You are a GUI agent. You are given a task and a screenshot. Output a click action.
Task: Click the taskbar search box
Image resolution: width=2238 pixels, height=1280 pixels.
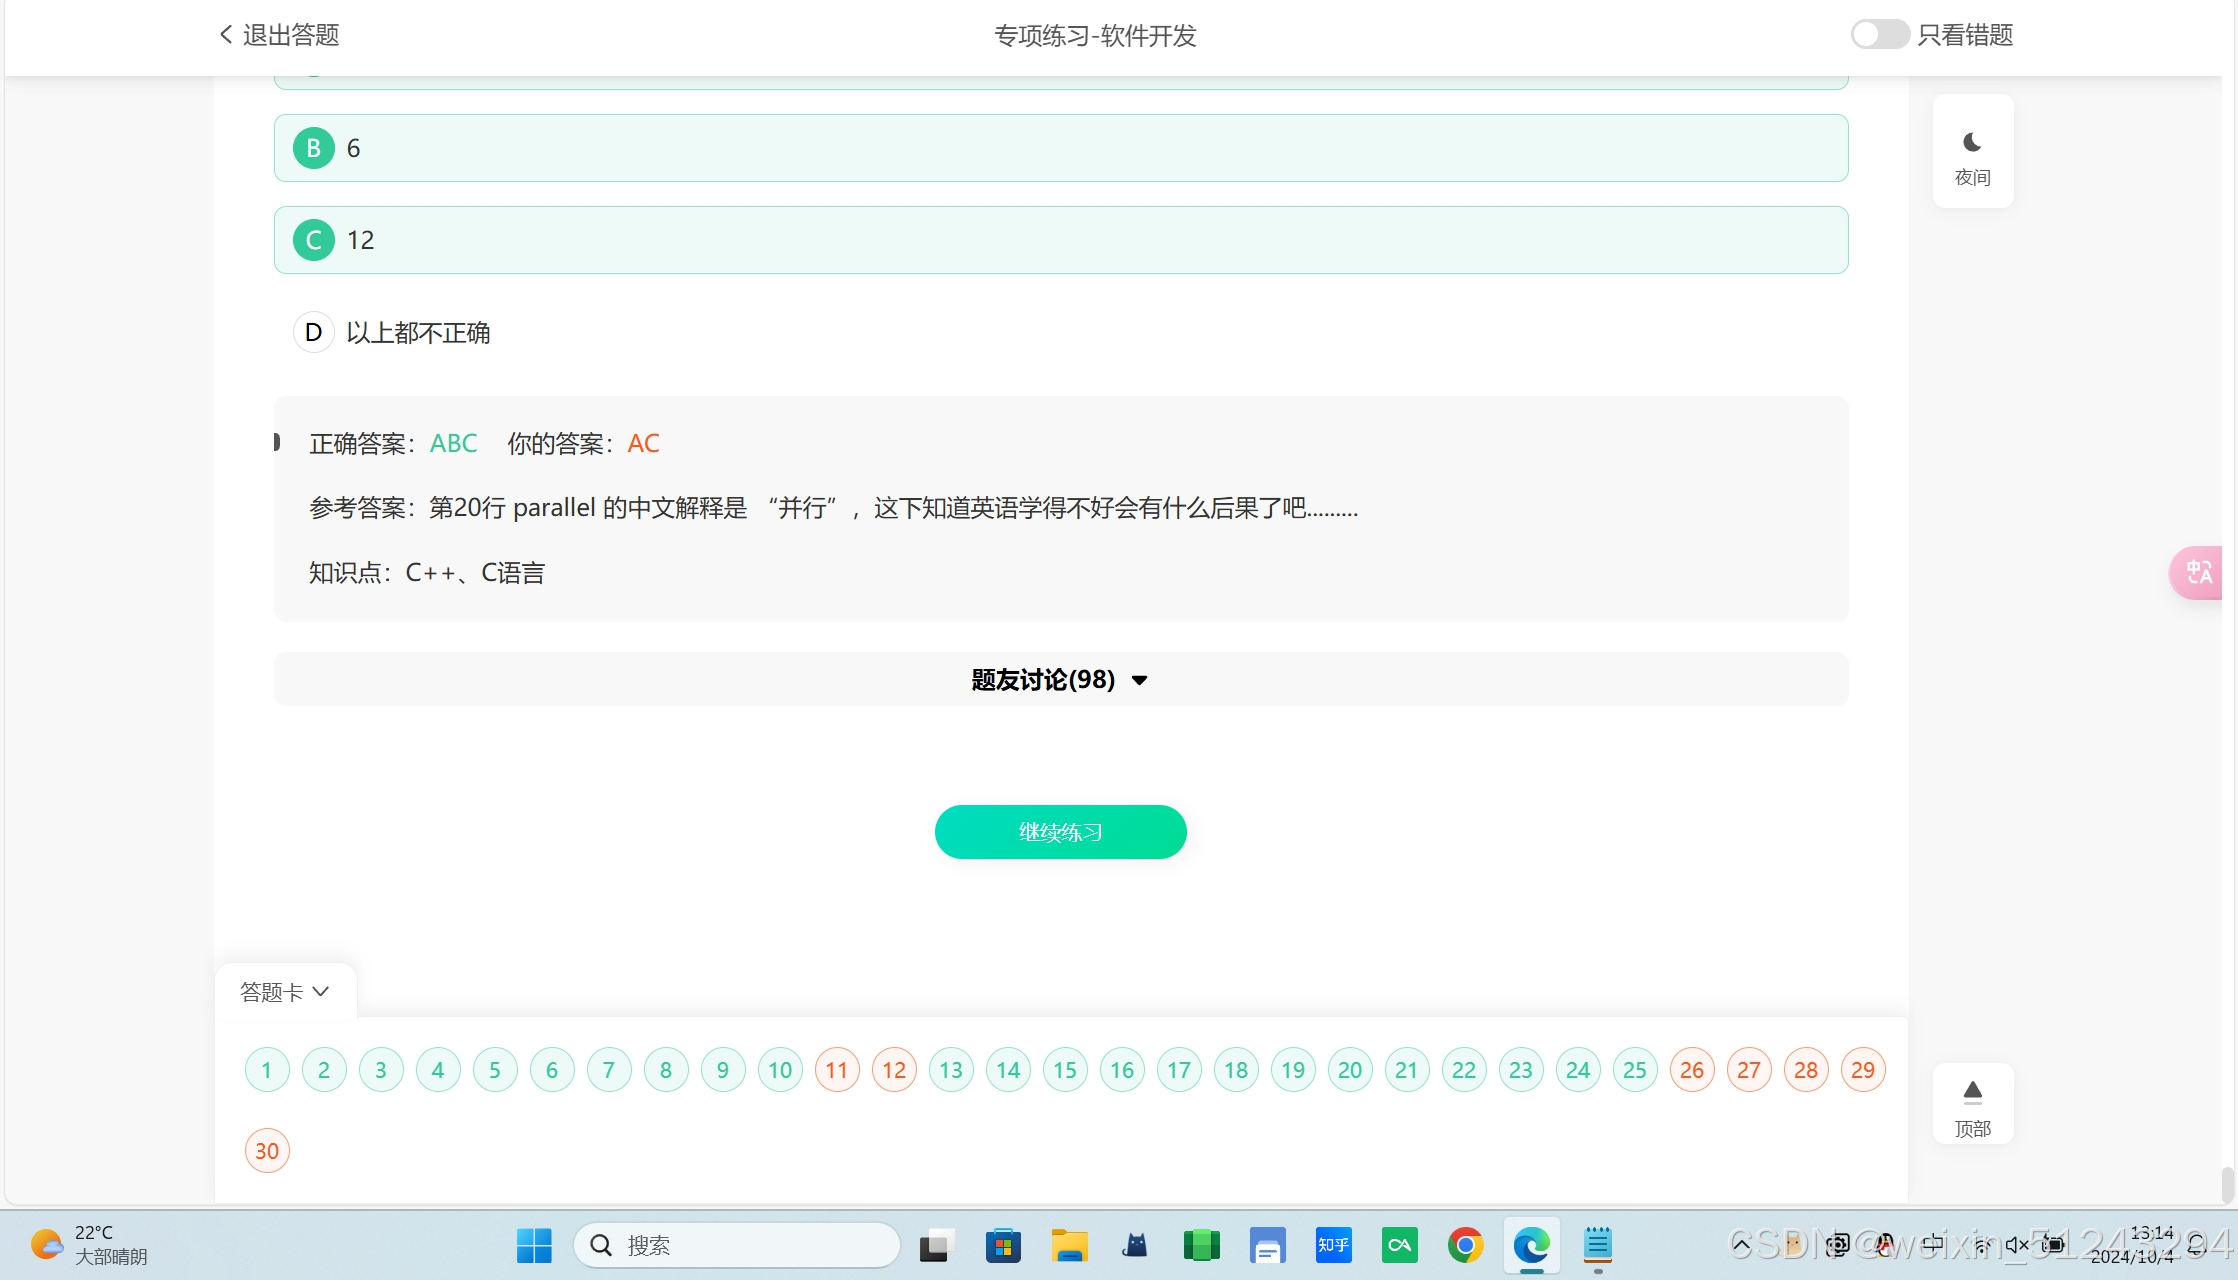tap(738, 1245)
